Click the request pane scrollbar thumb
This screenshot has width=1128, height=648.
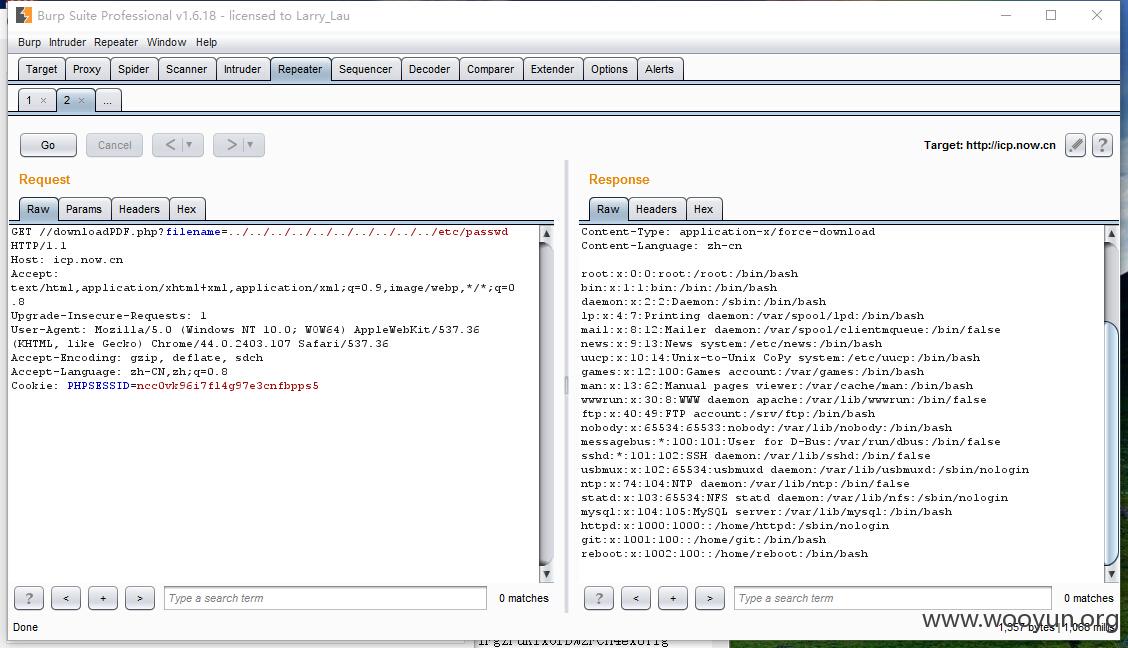tap(546, 403)
